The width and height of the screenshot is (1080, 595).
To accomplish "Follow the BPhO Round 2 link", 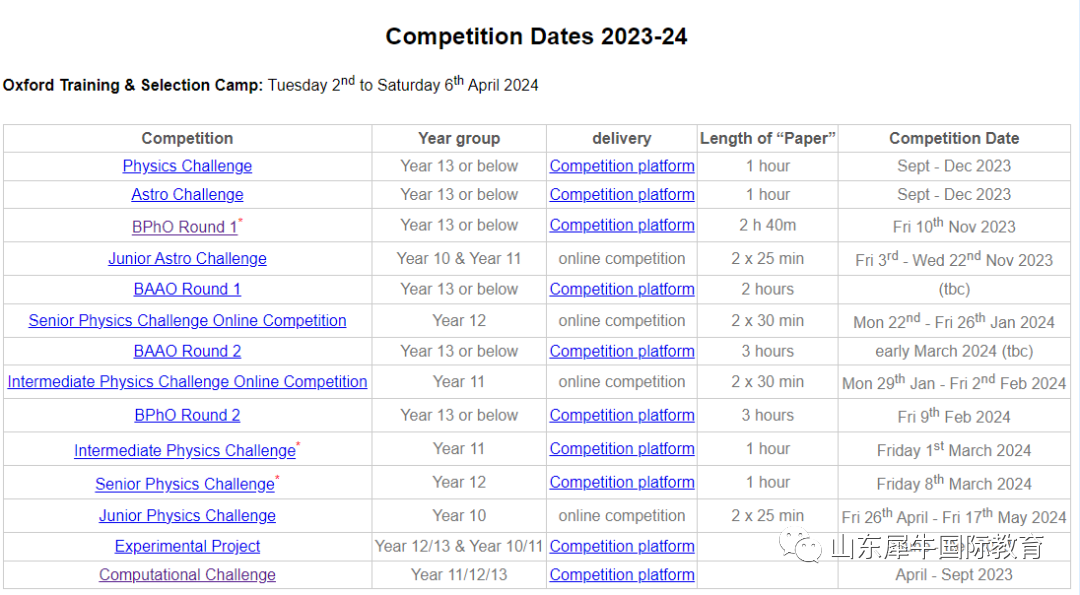I will coord(187,415).
